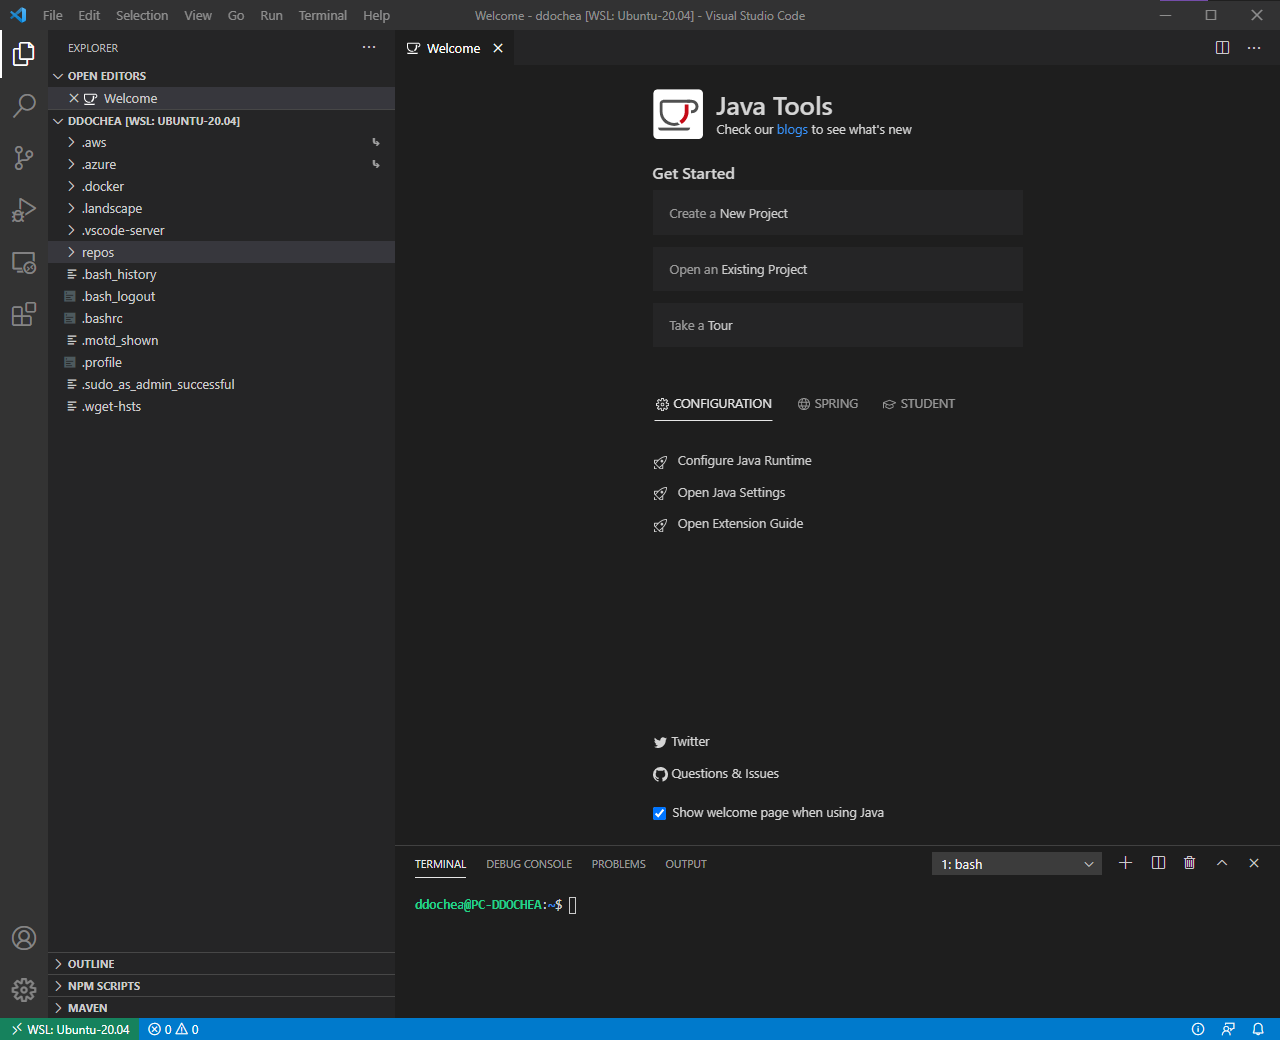This screenshot has width=1280, height=1040.
Task: Switch to the Debug Console tab
Action: click(529, 864)
